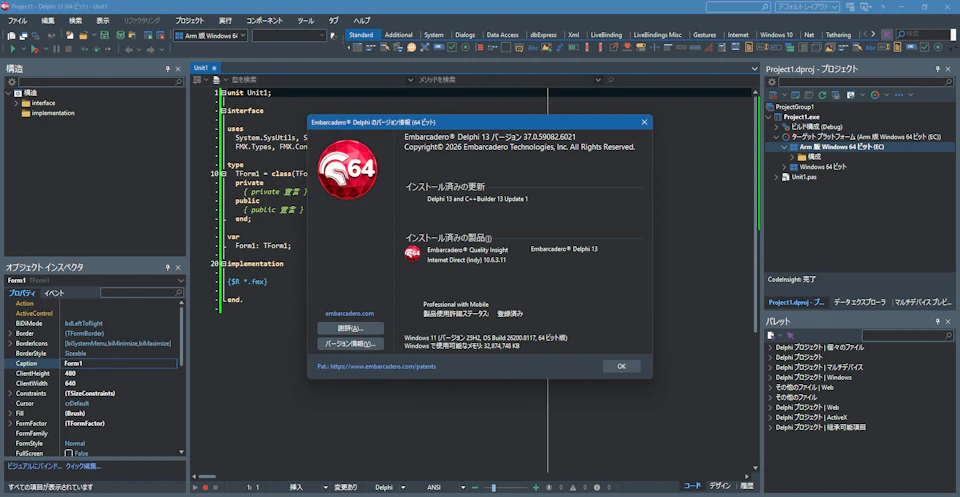
Task: Open the embarcadero.com link
Action: tap(350, 313)
